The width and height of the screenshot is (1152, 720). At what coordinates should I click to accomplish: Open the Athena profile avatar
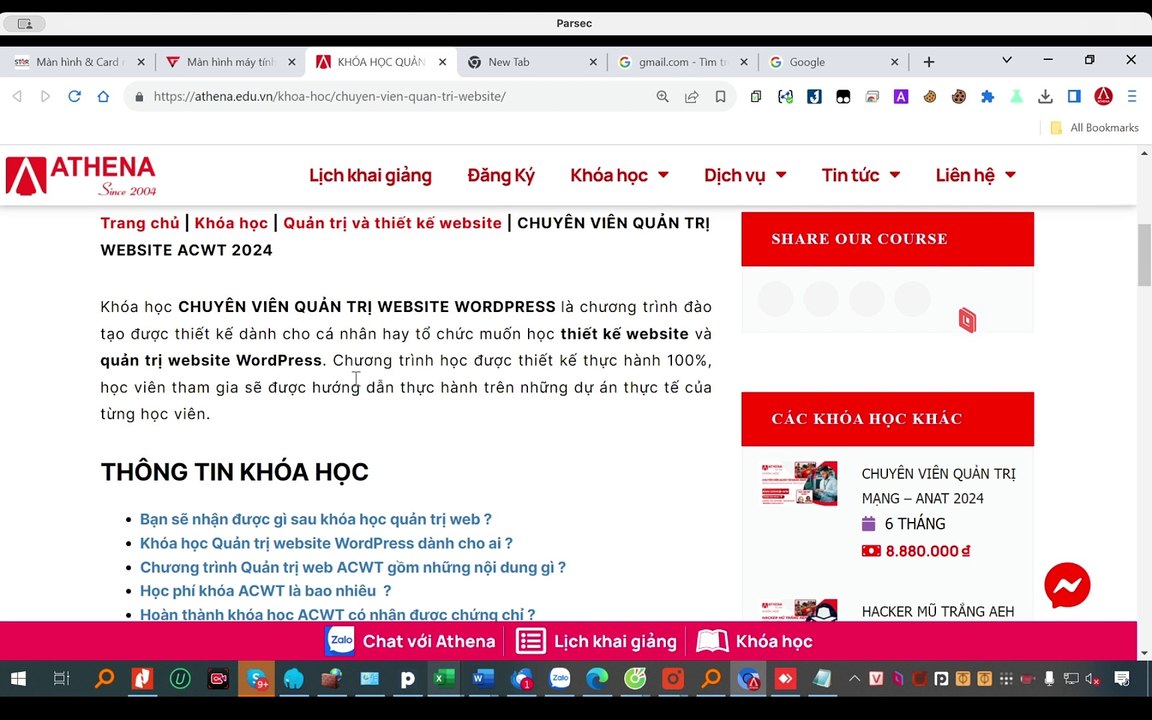(x=1103, y=96)
